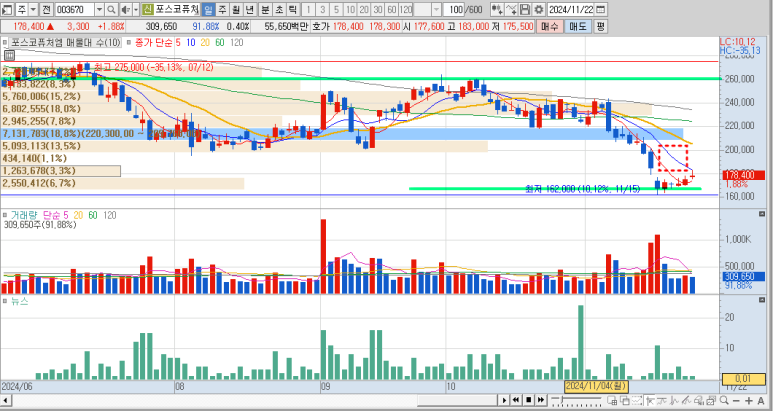773x411 pixels.
Task: Select the 일 (daily) period toggle
Action: click(208, 9)
